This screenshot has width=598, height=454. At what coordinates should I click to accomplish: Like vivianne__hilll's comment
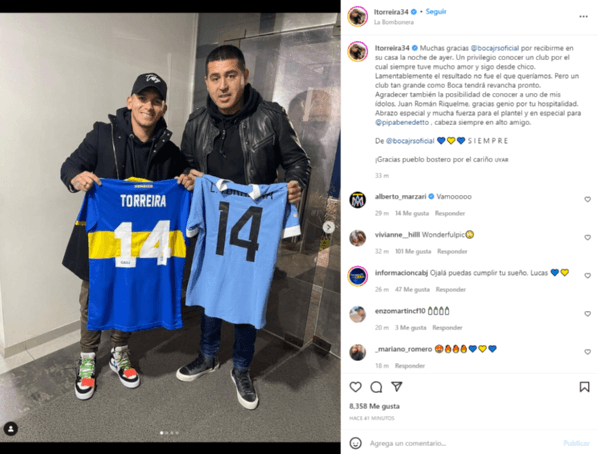587,237
